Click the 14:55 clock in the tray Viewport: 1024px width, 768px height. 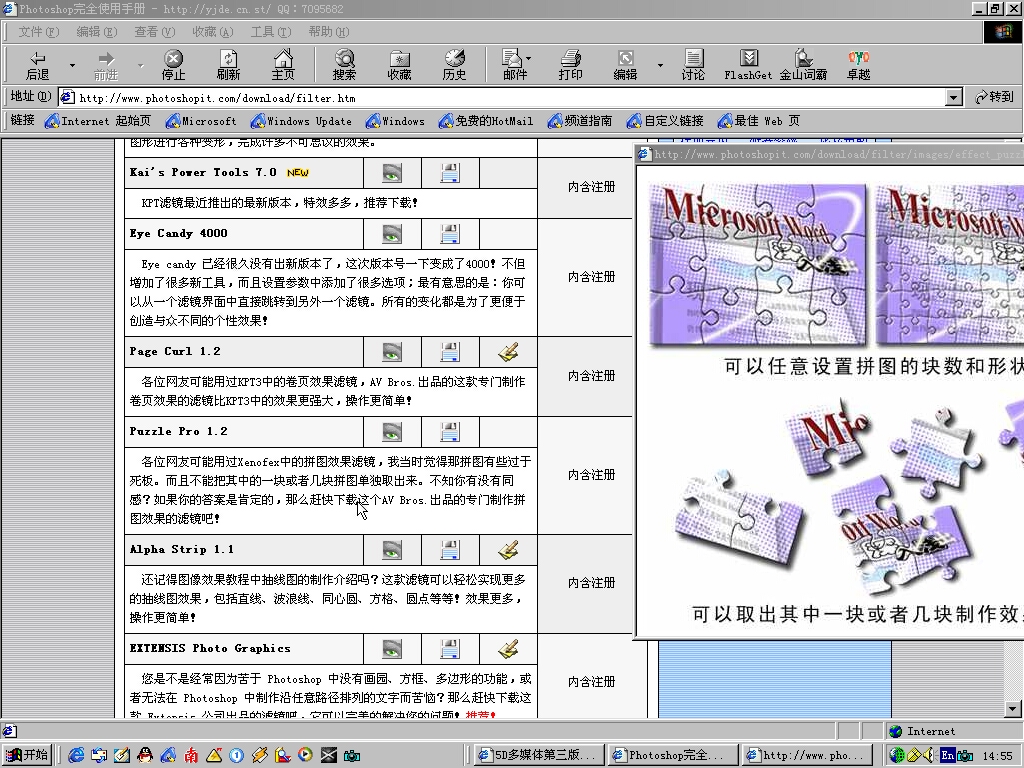[997, 756]
